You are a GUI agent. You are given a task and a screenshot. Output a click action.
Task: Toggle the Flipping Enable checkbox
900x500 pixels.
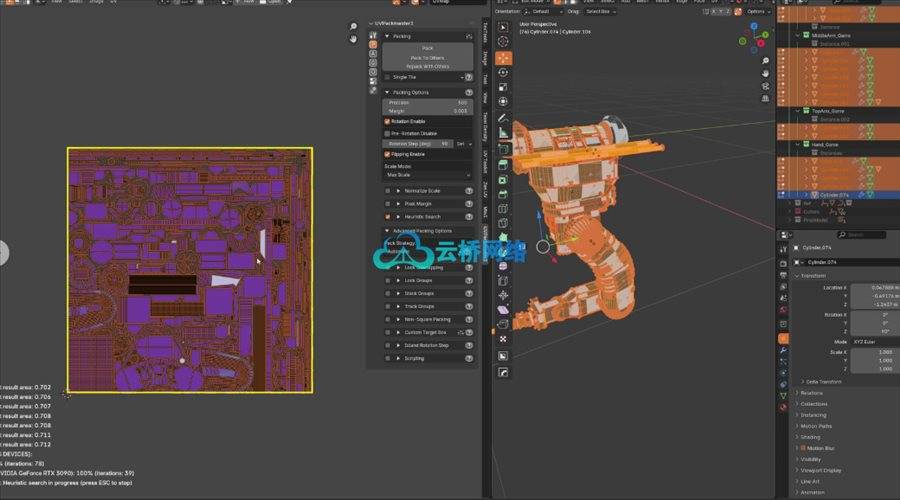[x=388, y=154]
